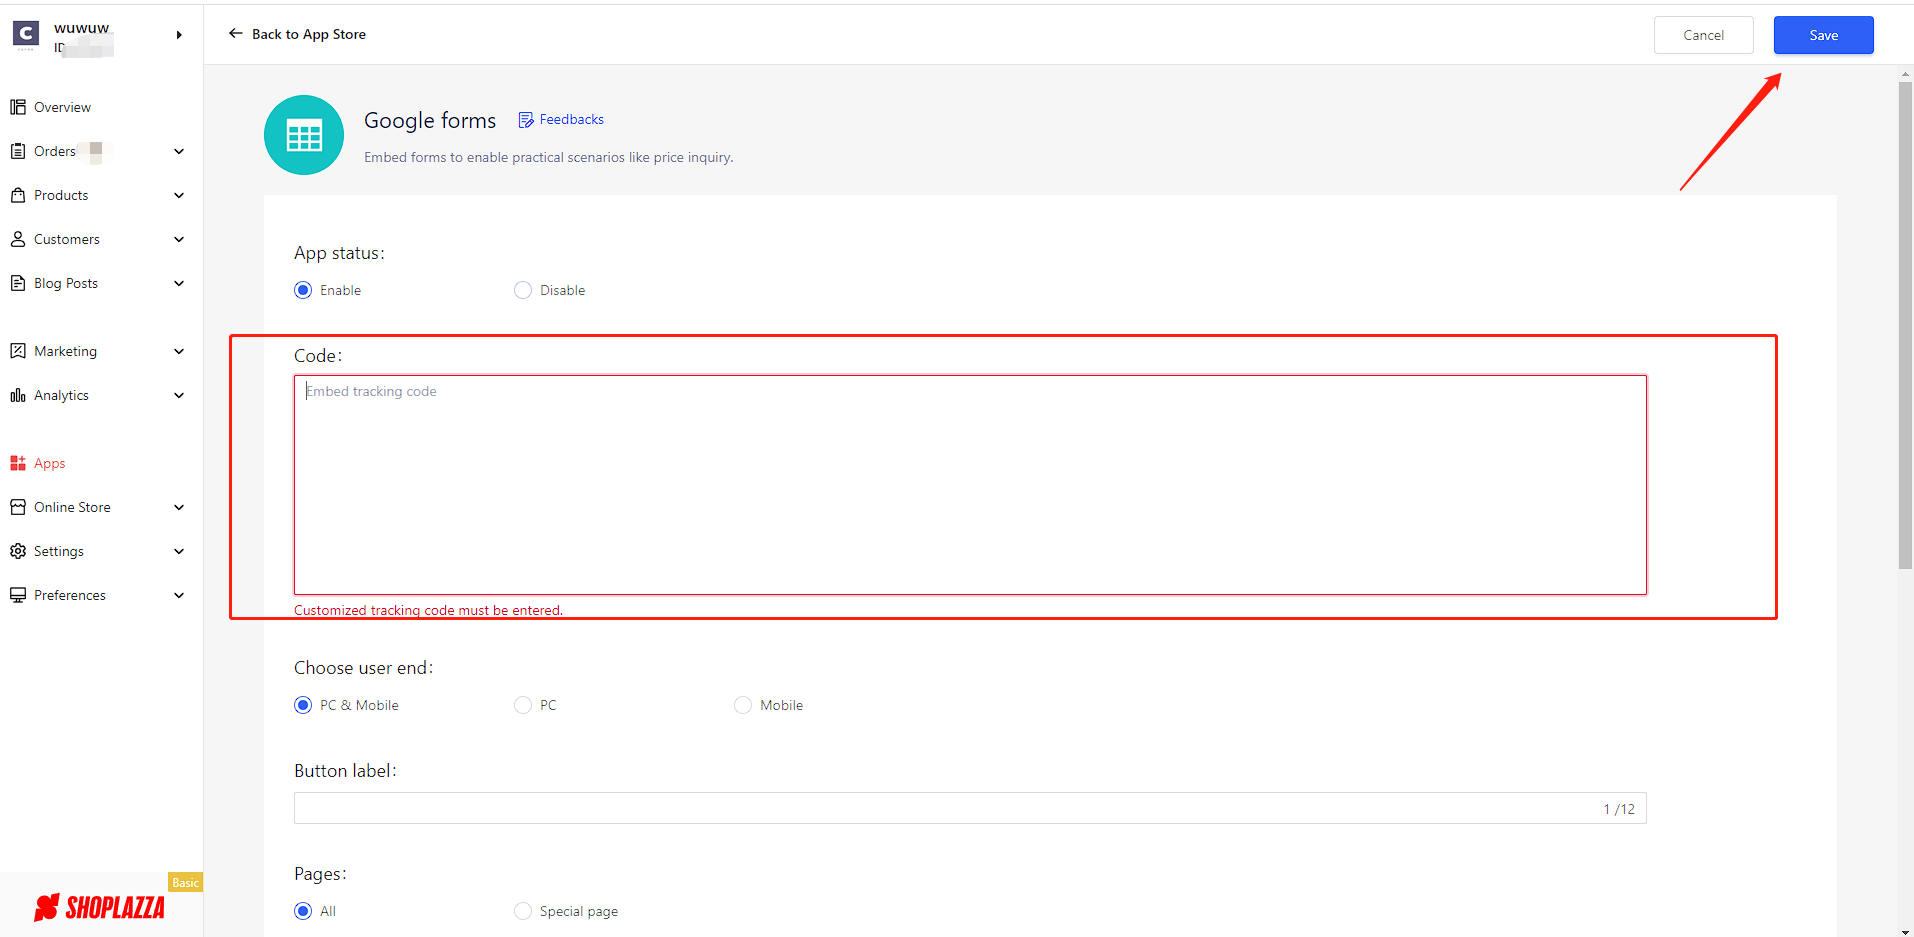
Task: Click the Button label input field
Action: (970, 808)
